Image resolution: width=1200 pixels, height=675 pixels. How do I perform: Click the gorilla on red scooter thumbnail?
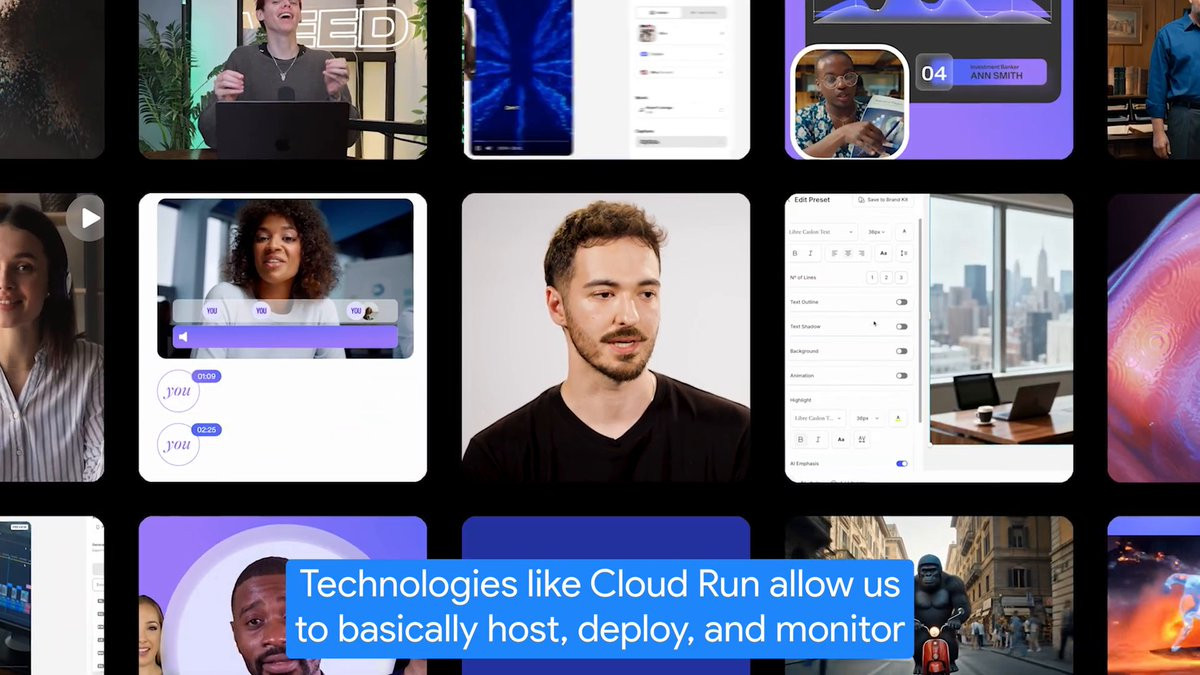(928, 595)
